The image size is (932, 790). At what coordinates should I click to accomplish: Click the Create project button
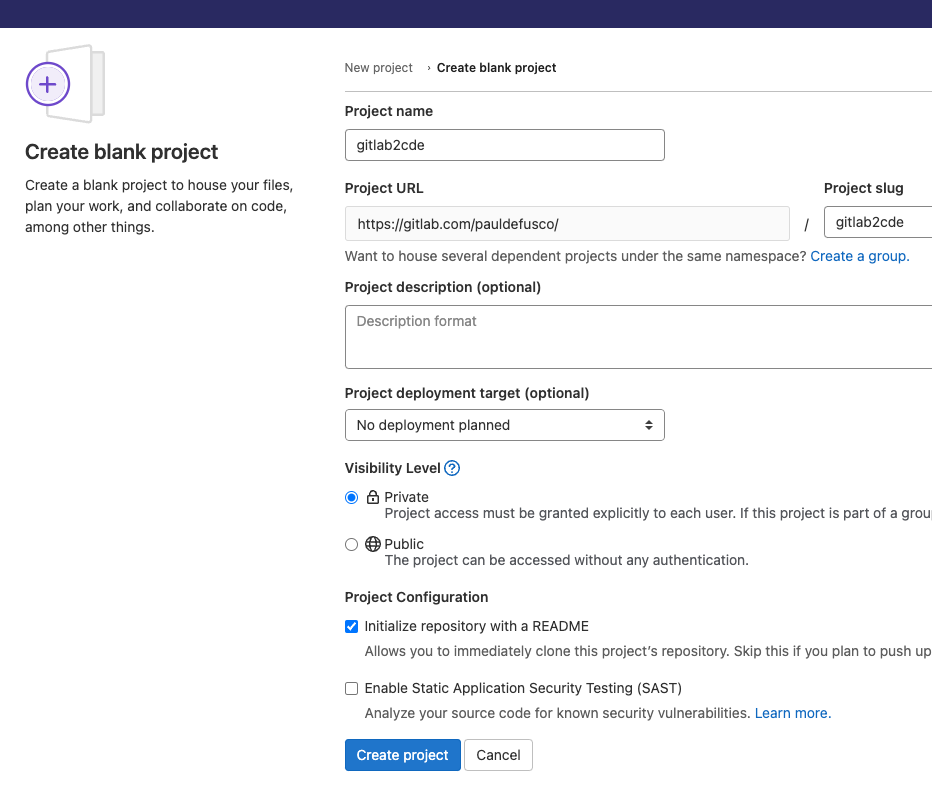(402, 755)
